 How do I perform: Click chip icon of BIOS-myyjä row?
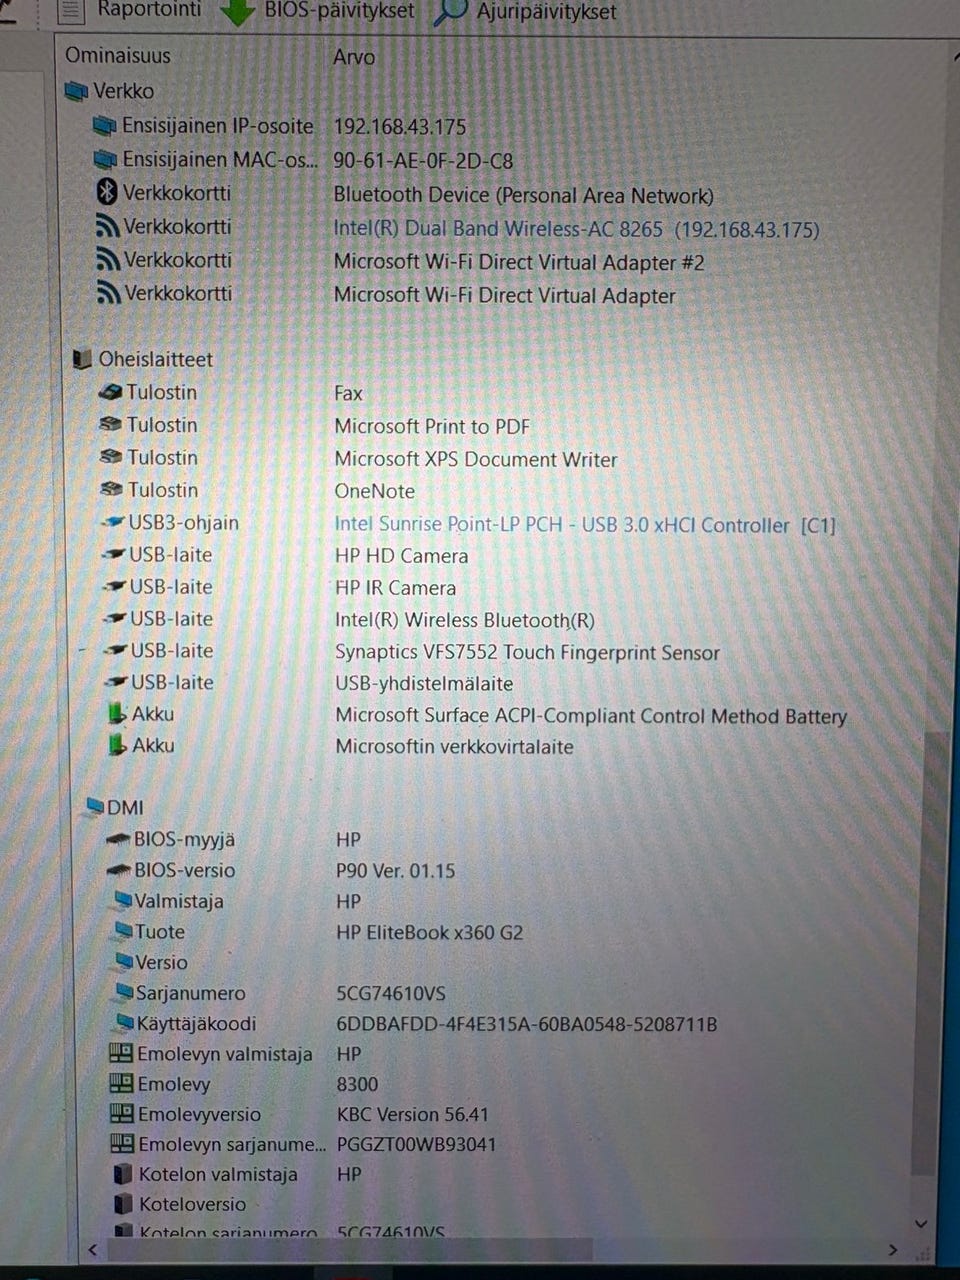pos(119,839)
